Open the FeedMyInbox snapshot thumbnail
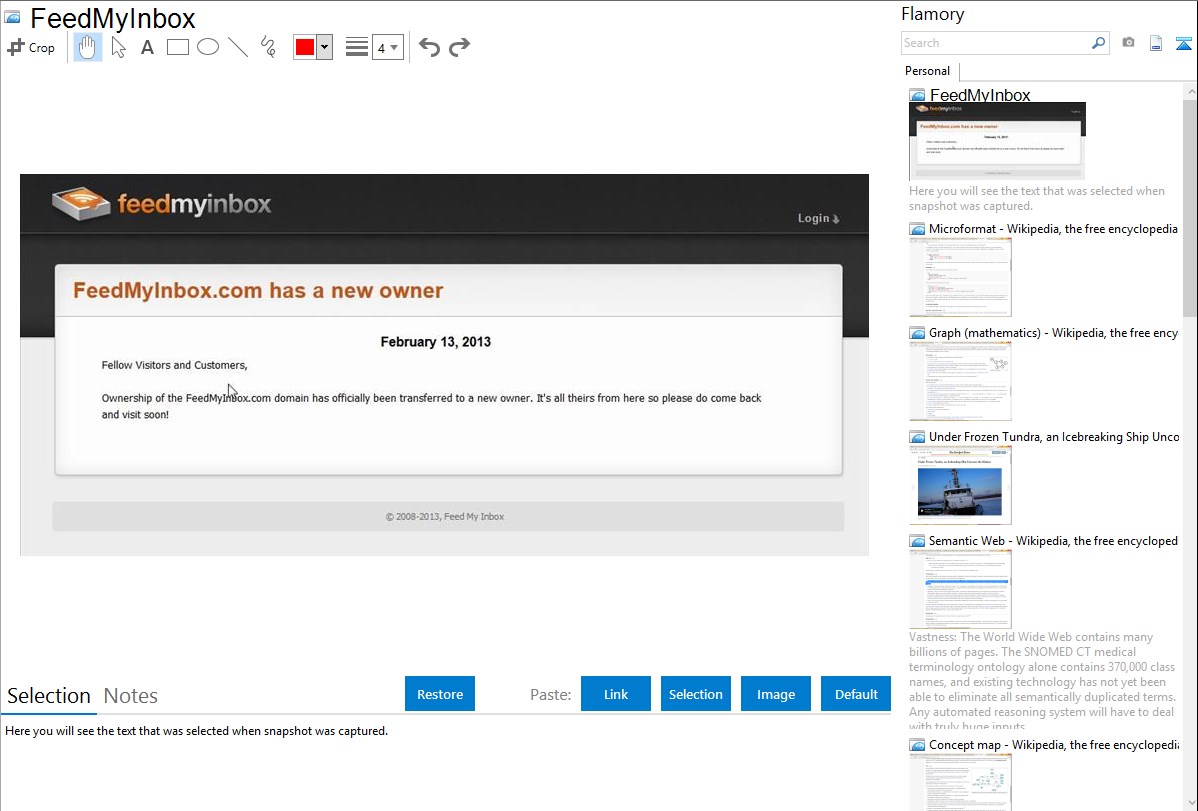The height and width of the screenshot is (811, 1198). tap(997, 141)
